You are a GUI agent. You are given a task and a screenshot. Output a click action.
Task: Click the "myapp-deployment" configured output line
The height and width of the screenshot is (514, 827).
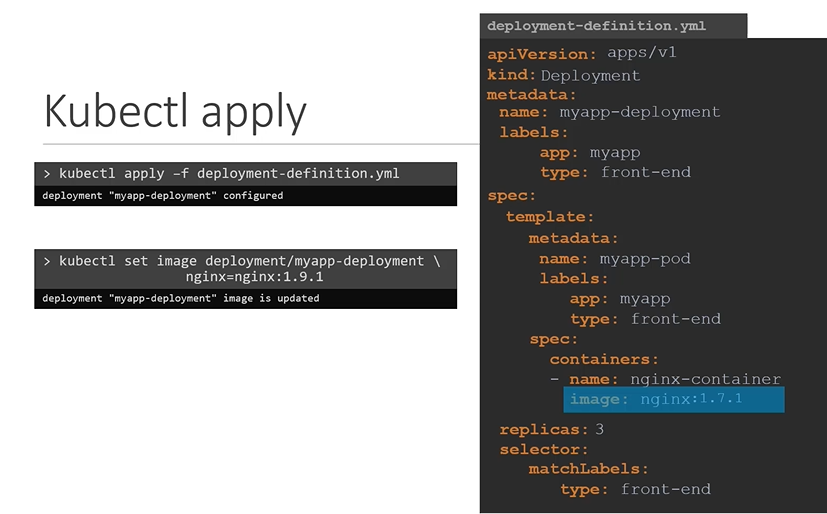pos(163,196)
